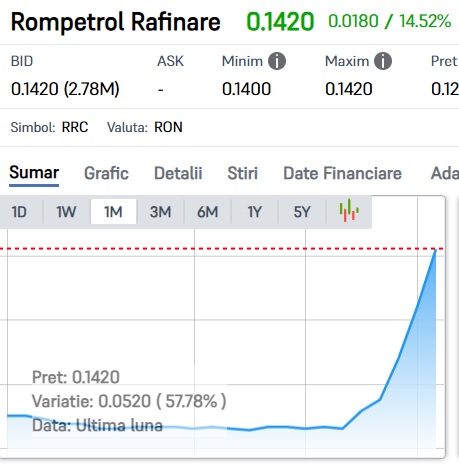This screenshot has height=466, width=459.
Task: Click the Minim value 0.1400
Action: [246, 89]
